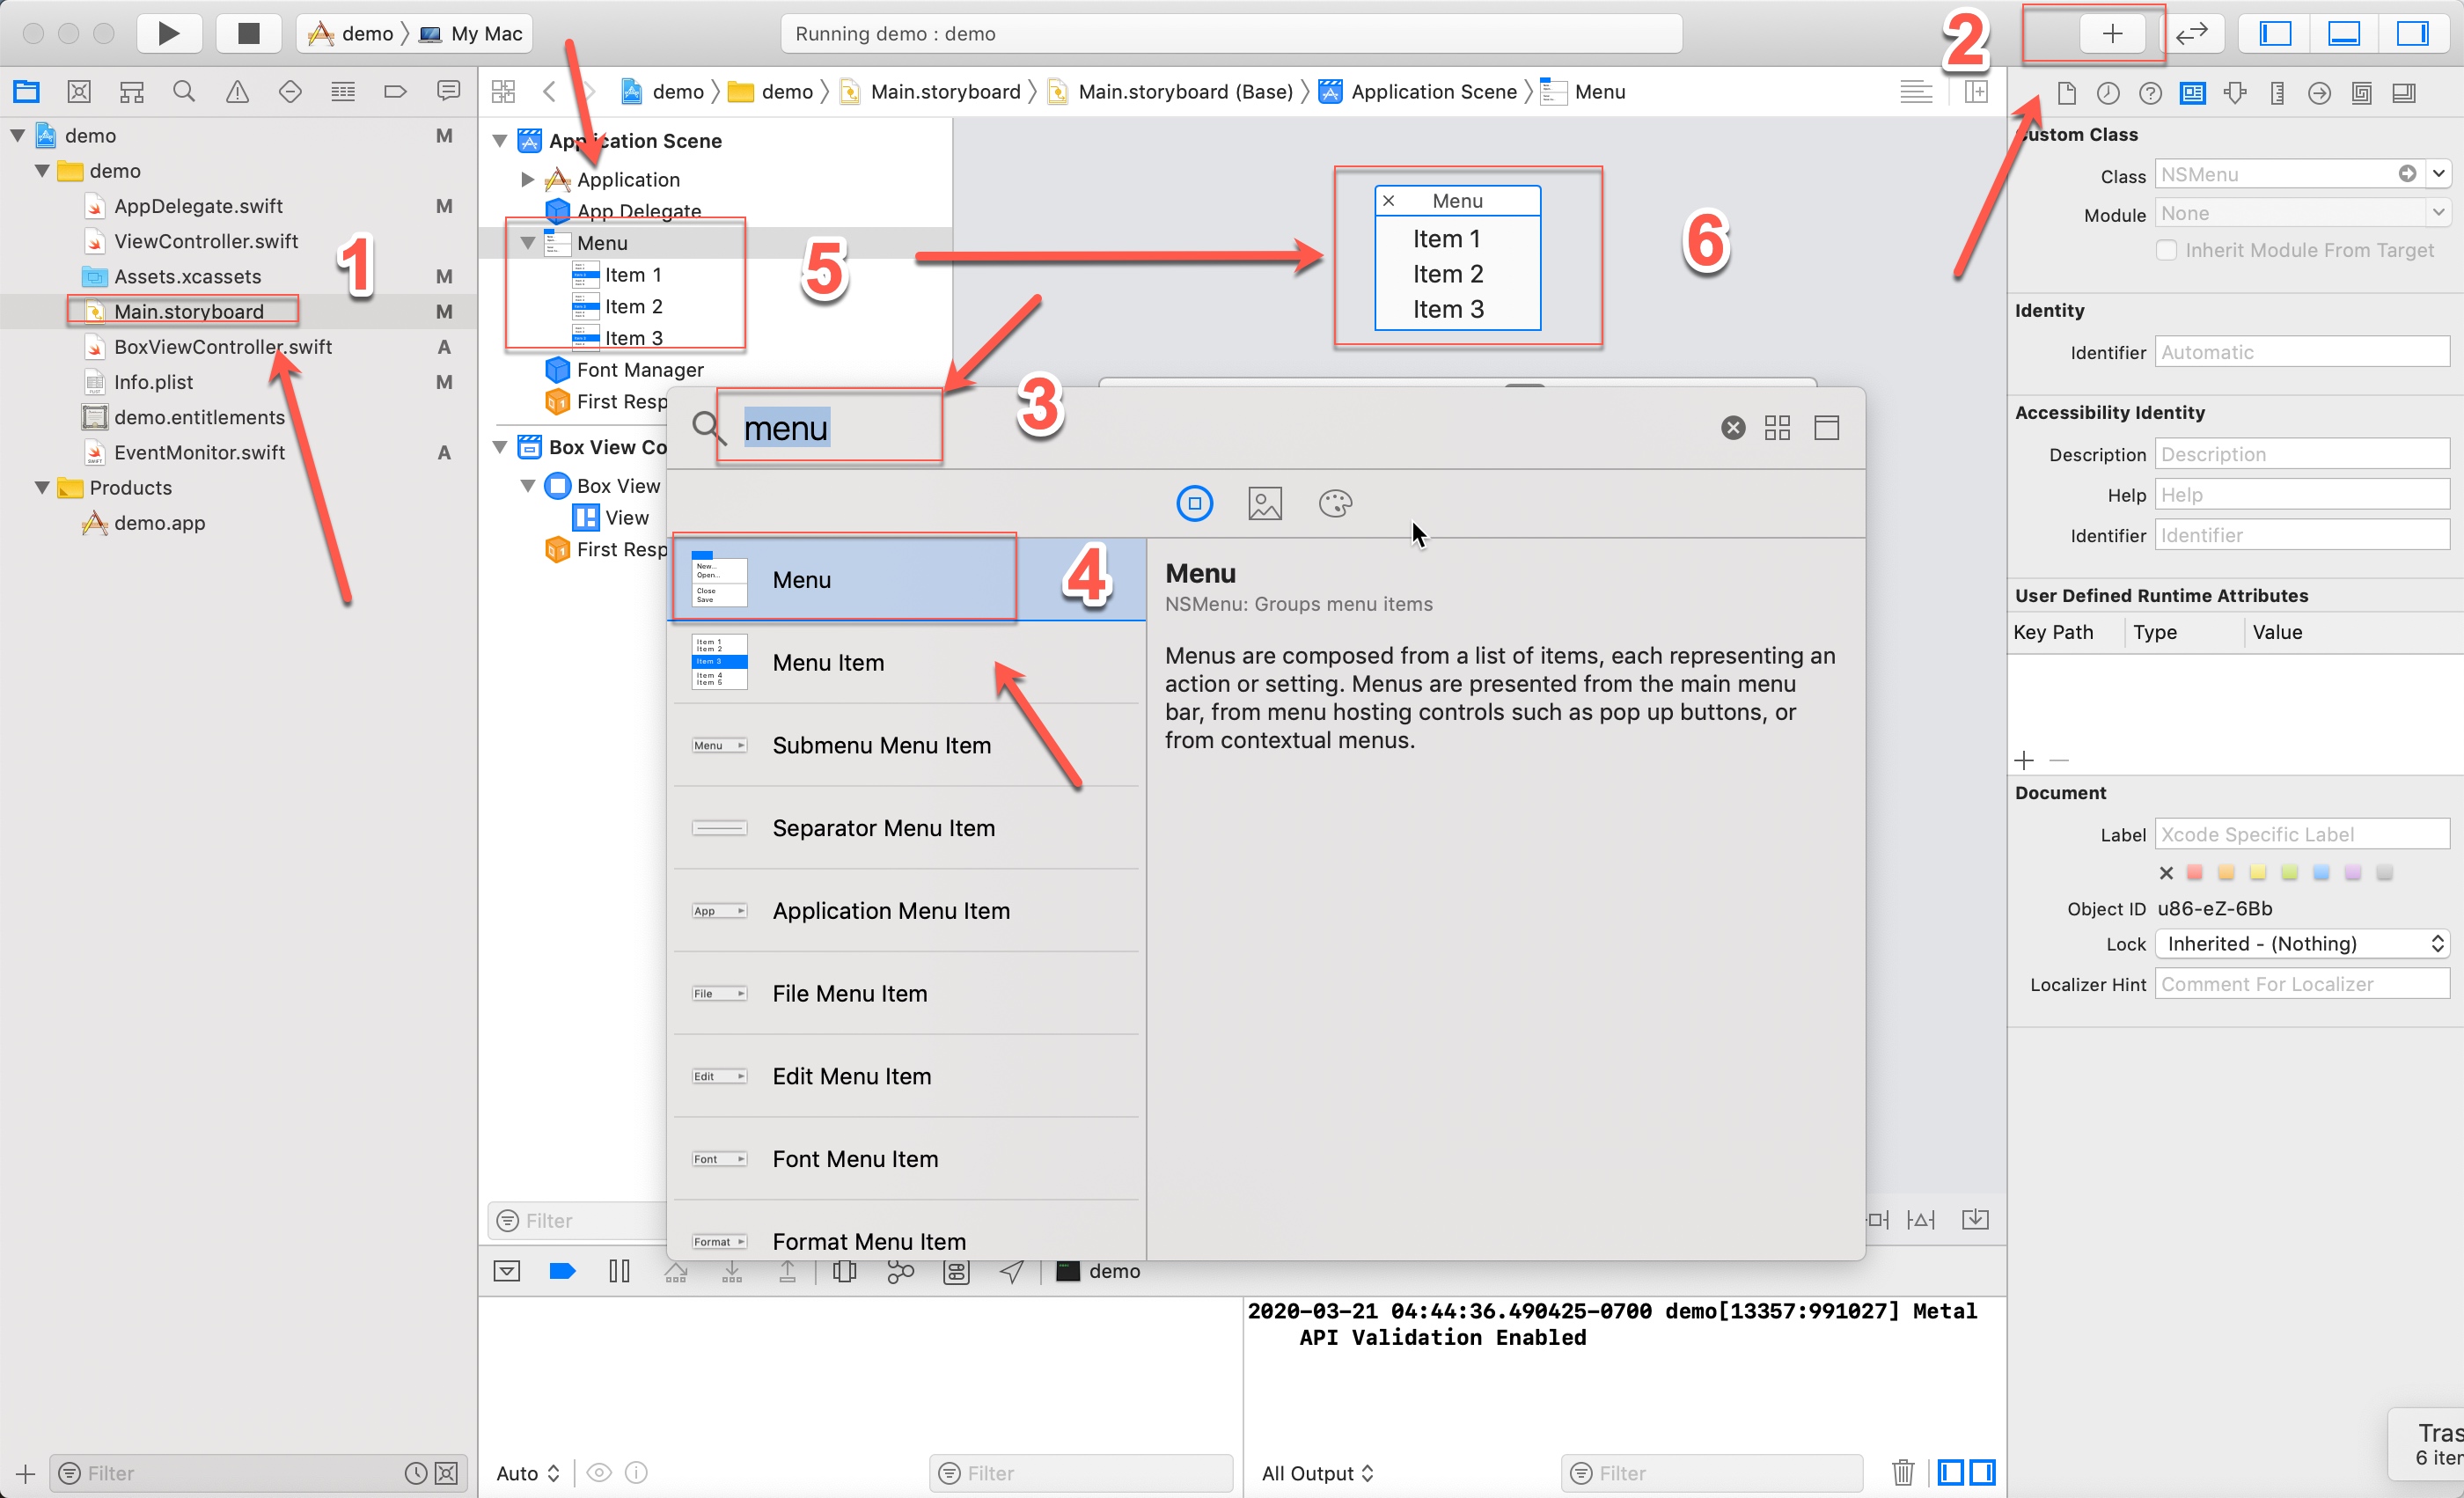Open the Identity inspector tab
2464x1498 pixels.
pyautogui.click(x=2193, y=93)
